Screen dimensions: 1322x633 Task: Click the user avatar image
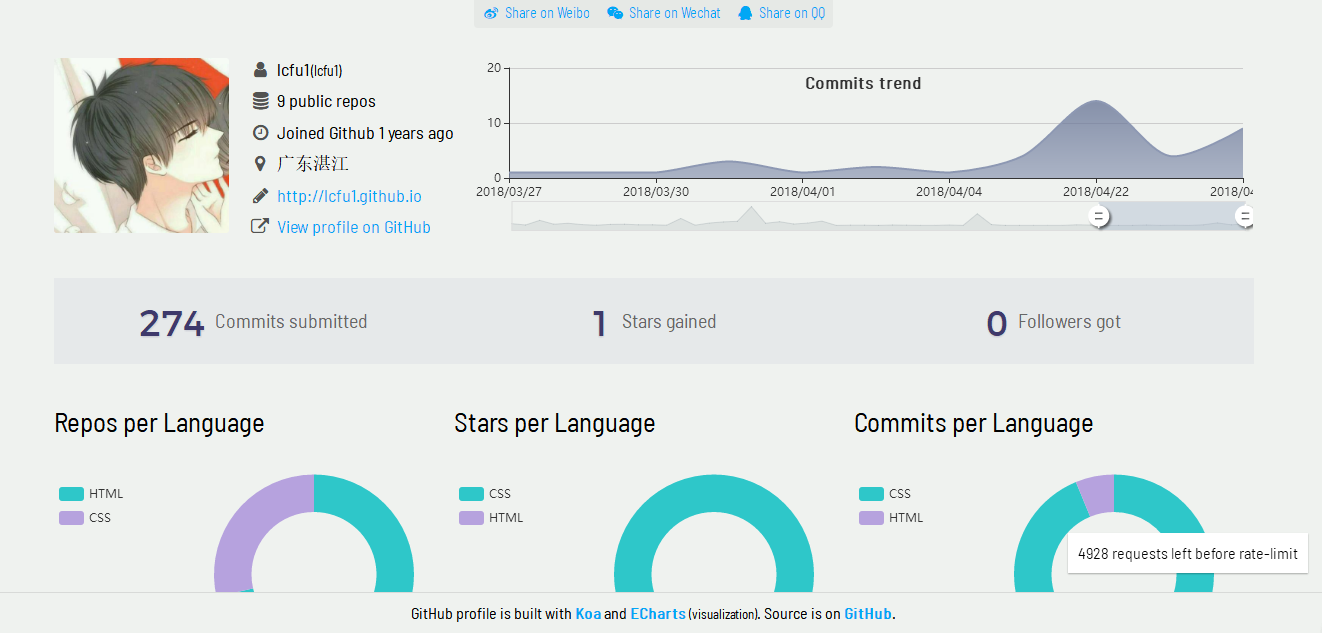[x=141, y=145]
